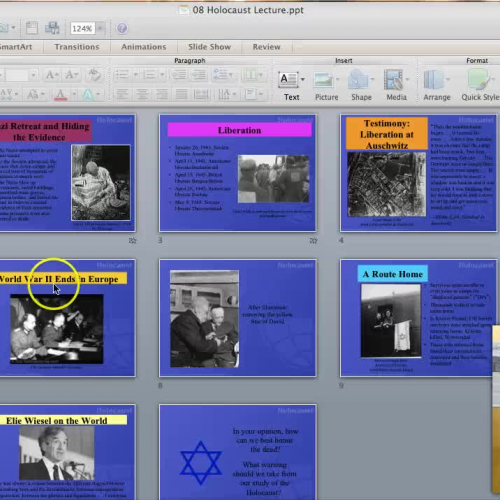The width and height of the screenshot is (500, 500).
Task: Click the Shape insert icon
Action: [x=358, y=79]
